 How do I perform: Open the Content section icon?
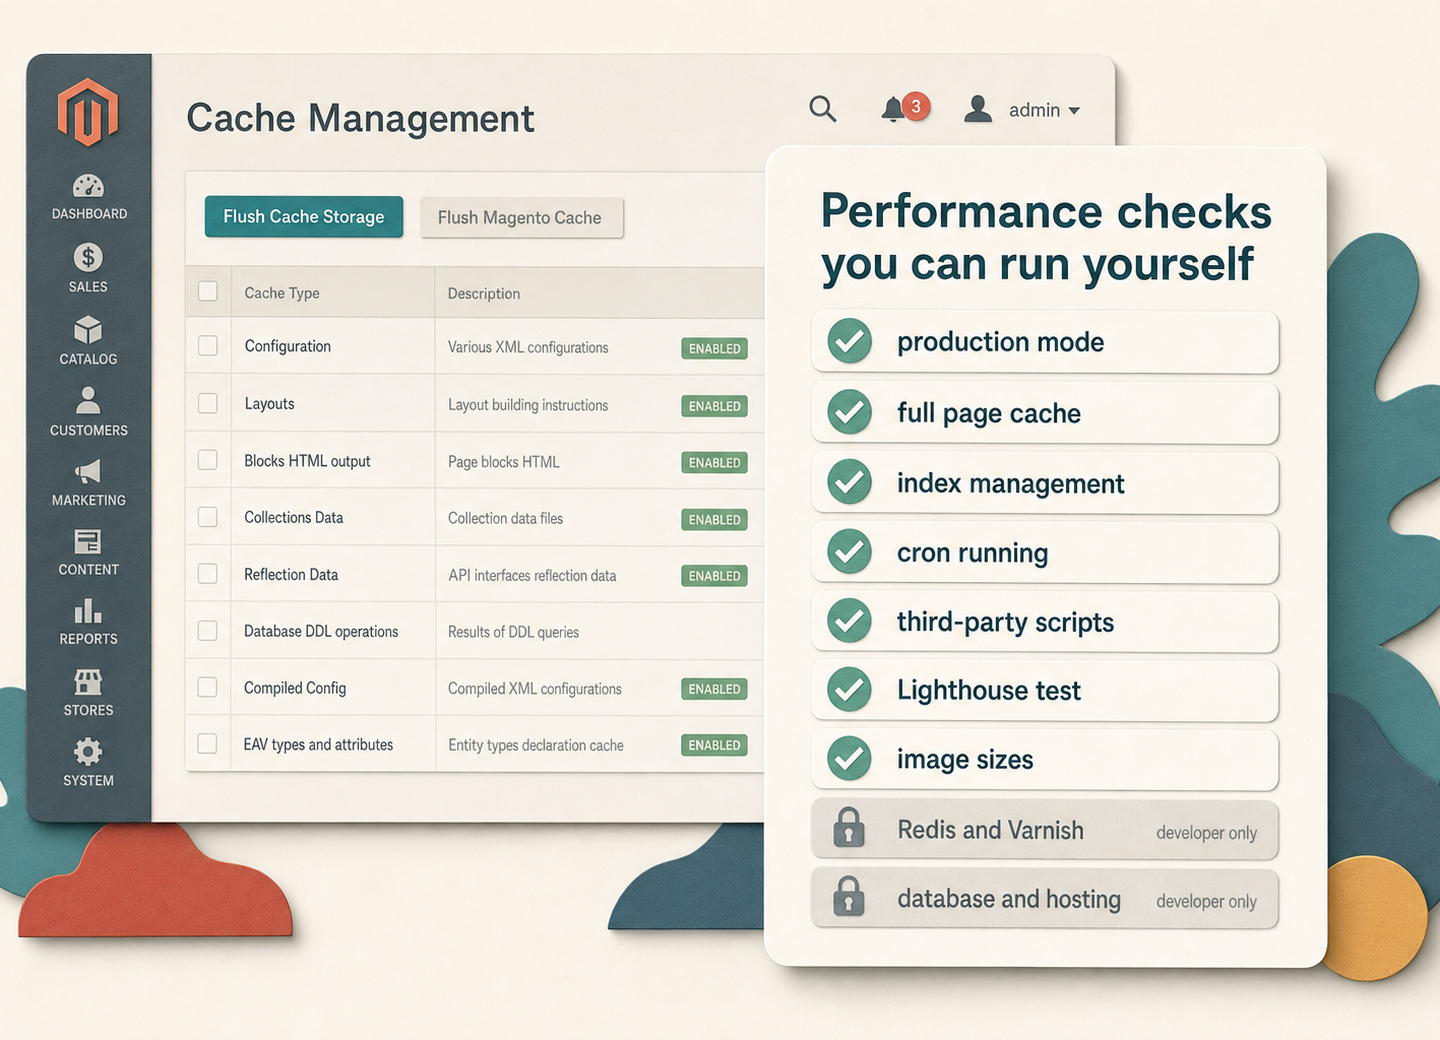click(88, 541)
